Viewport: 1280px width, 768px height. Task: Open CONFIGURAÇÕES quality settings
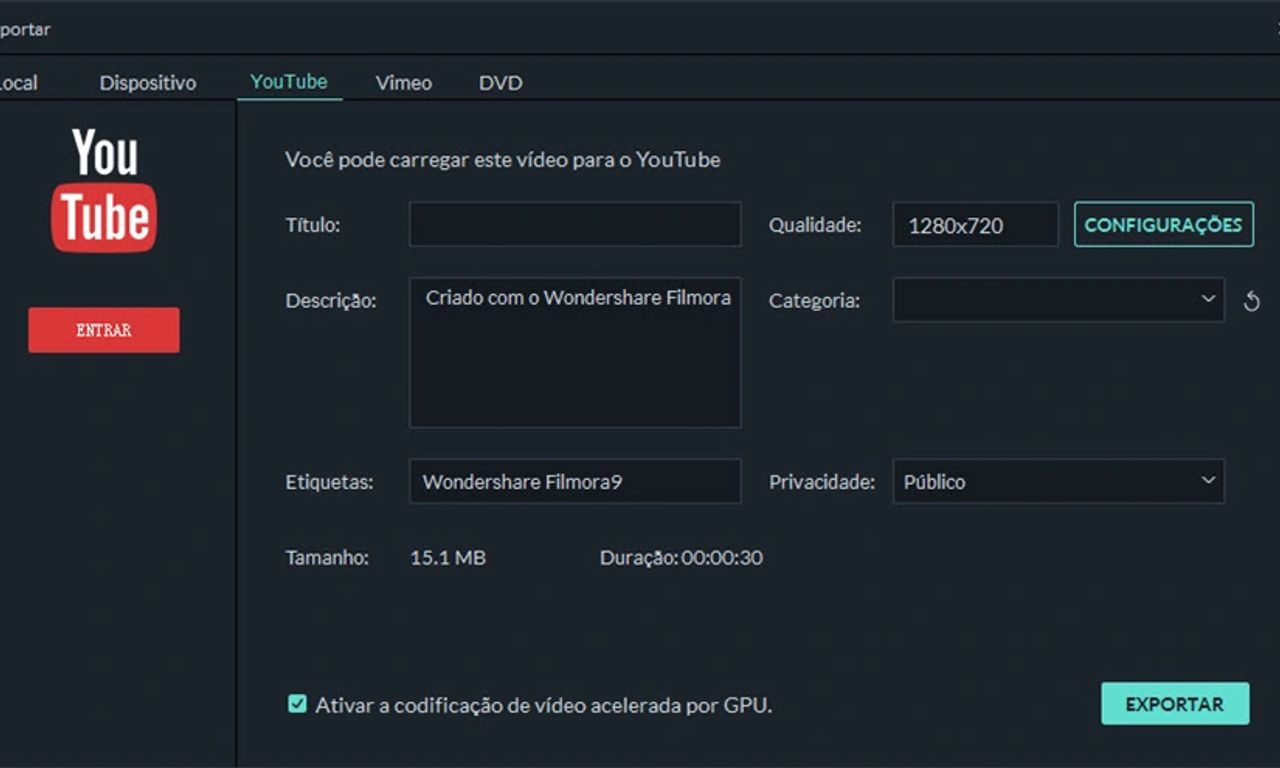1163,225
